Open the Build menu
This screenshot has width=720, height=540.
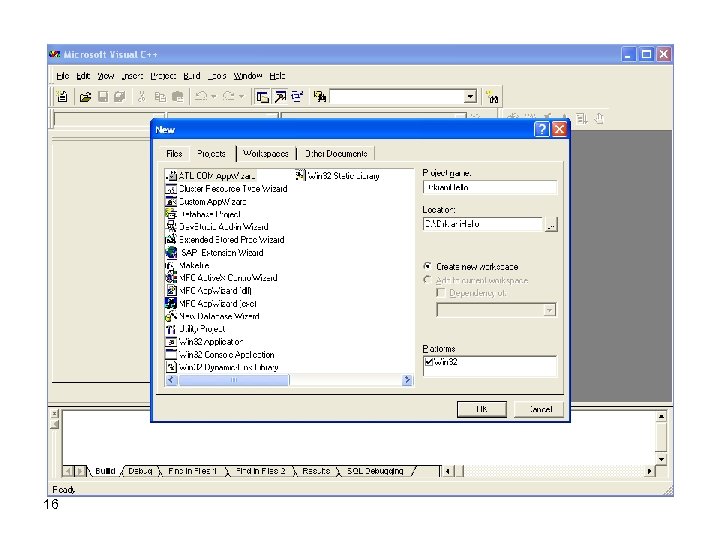(x=192, y=76)
